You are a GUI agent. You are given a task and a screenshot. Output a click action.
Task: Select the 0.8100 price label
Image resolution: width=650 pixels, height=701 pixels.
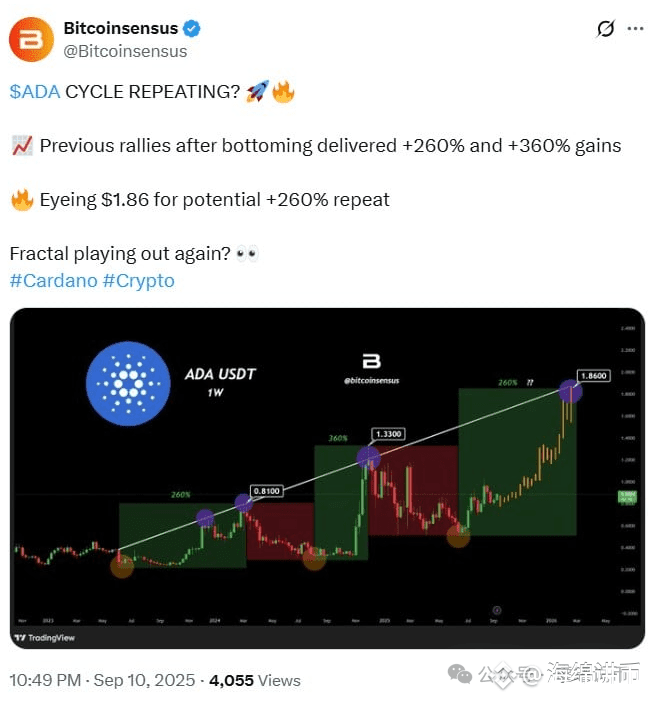tap(266, 491)
